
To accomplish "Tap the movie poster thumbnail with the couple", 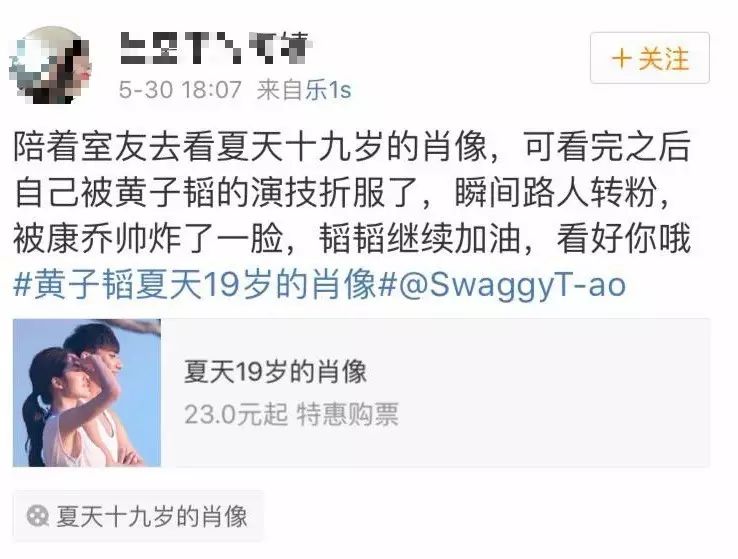I will [x=87, y=393].
